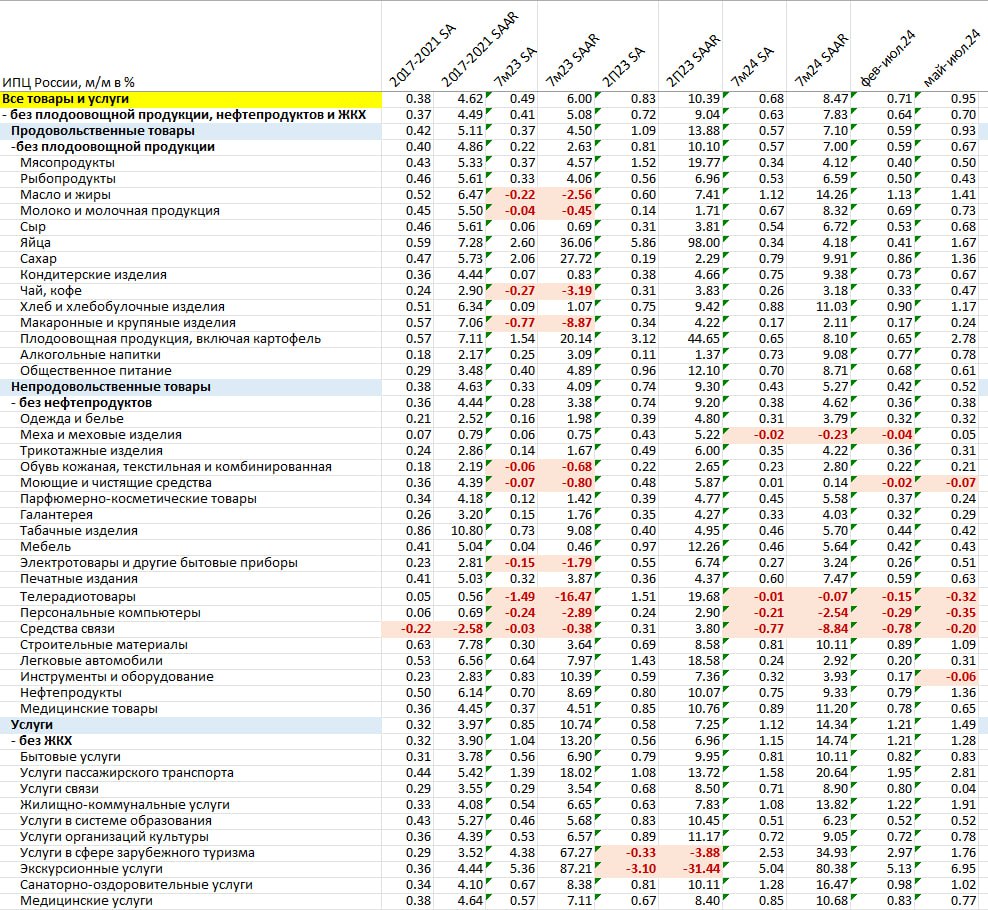Screen dimensions: 988x910
Task: Select the "Печатные издания" row label
Action: coord(79,579)
